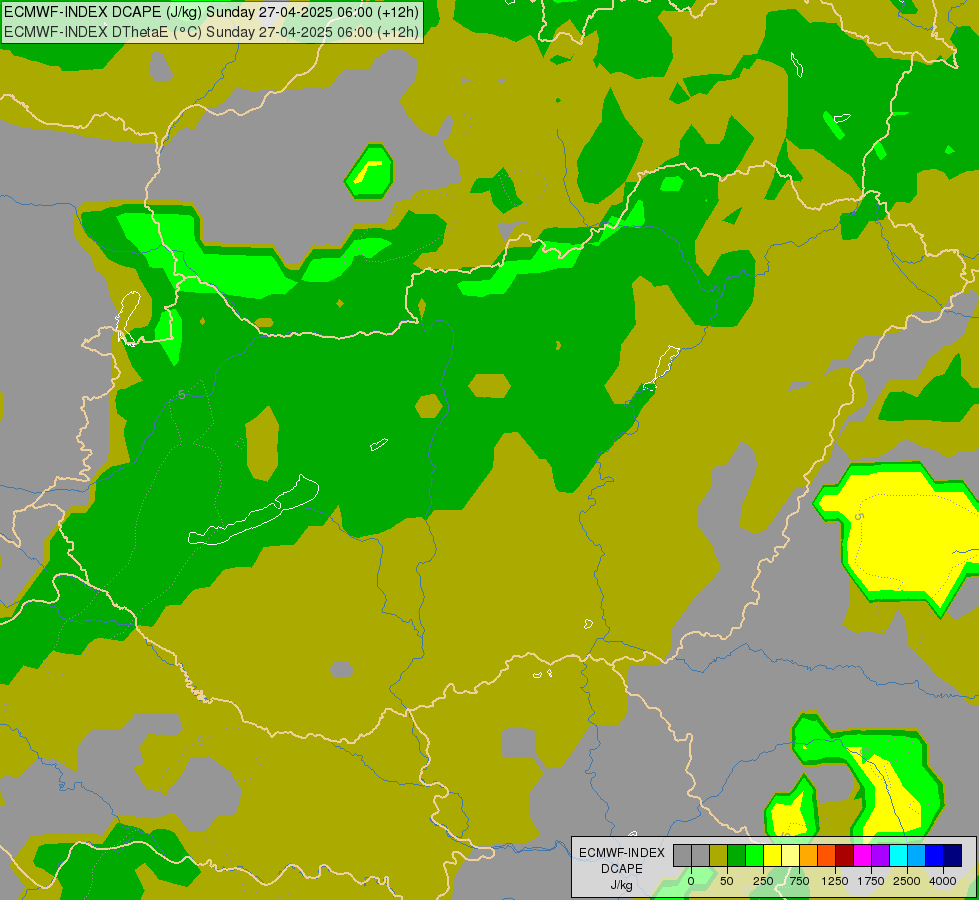Select the dark red legend swatch right of 1250
This screenshot has height=900, width=979.
point(844,855)
